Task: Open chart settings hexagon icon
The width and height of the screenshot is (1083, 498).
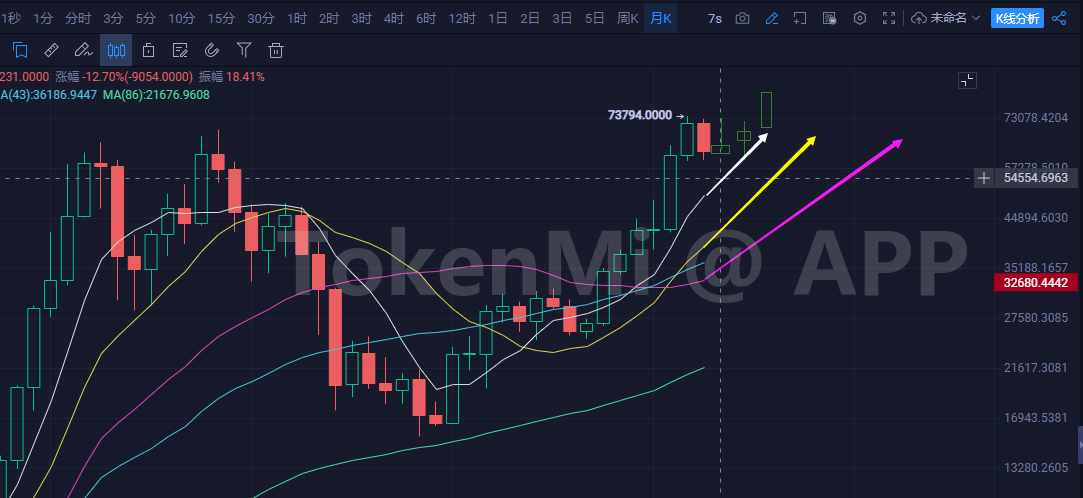Action: [x=859, y=18]
